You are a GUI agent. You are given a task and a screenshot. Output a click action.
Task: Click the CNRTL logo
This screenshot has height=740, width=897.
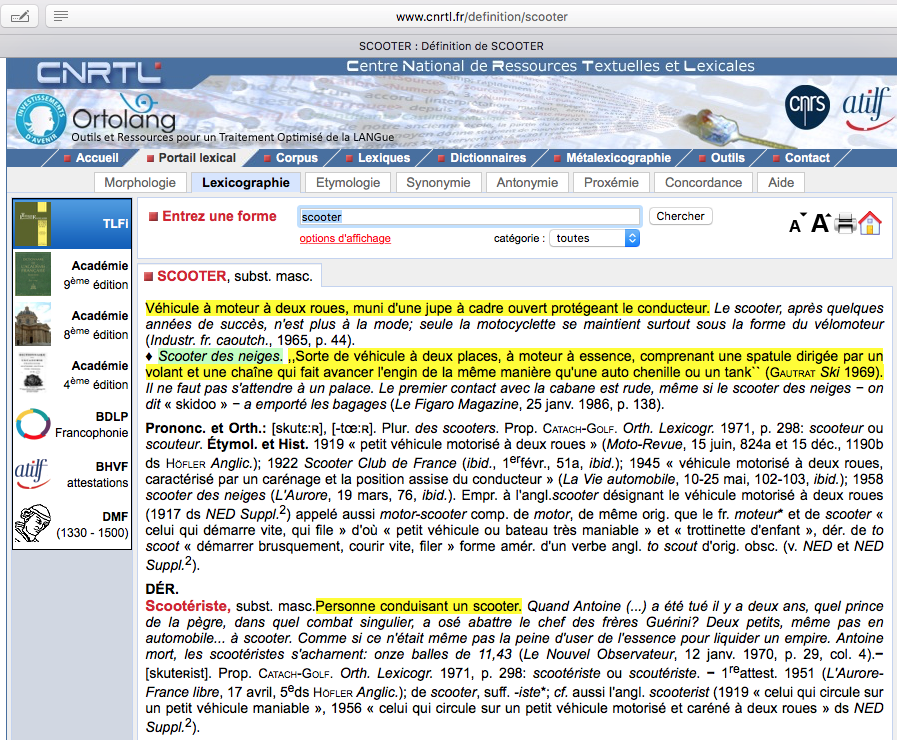click(x=99, y=72)
